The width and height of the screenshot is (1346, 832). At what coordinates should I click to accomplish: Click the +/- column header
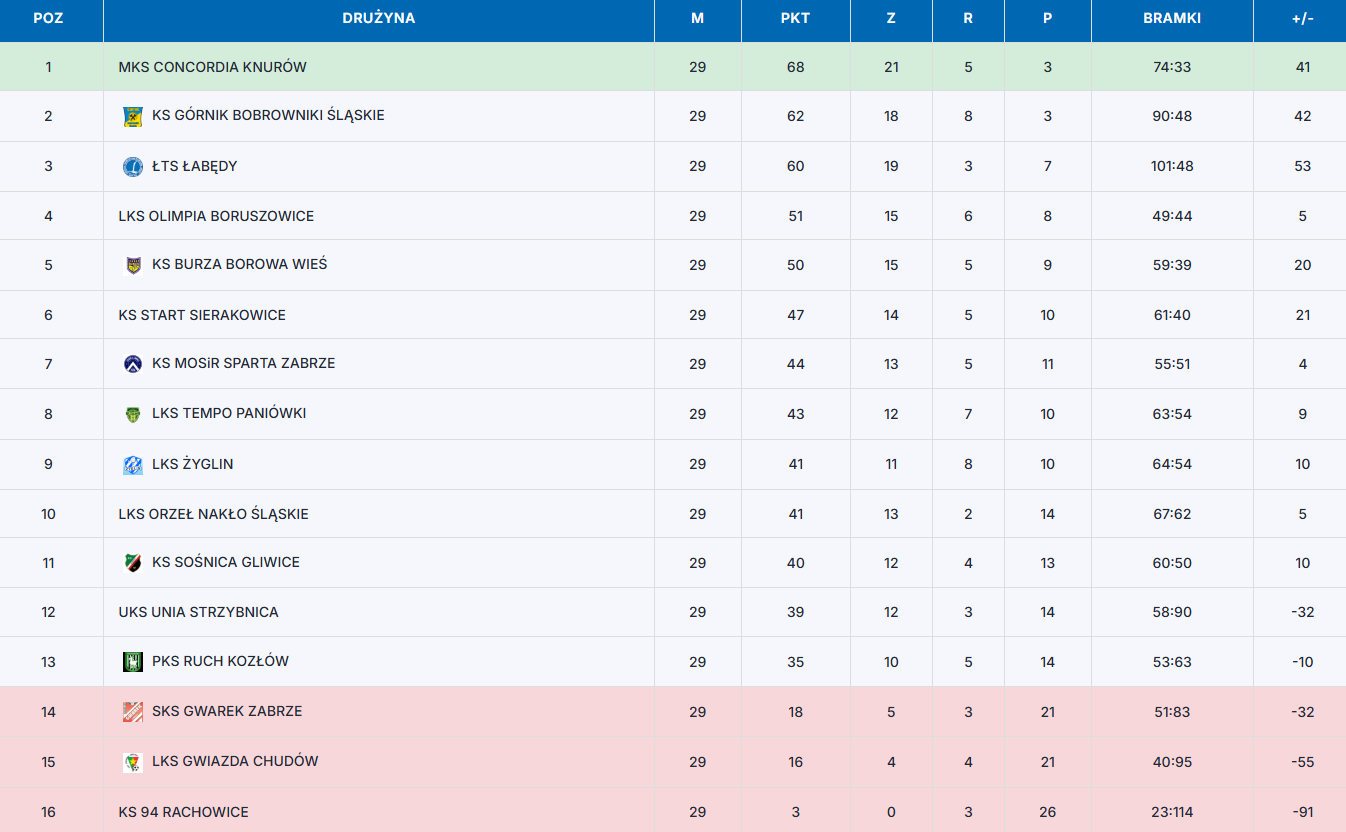click(1302, 18)
